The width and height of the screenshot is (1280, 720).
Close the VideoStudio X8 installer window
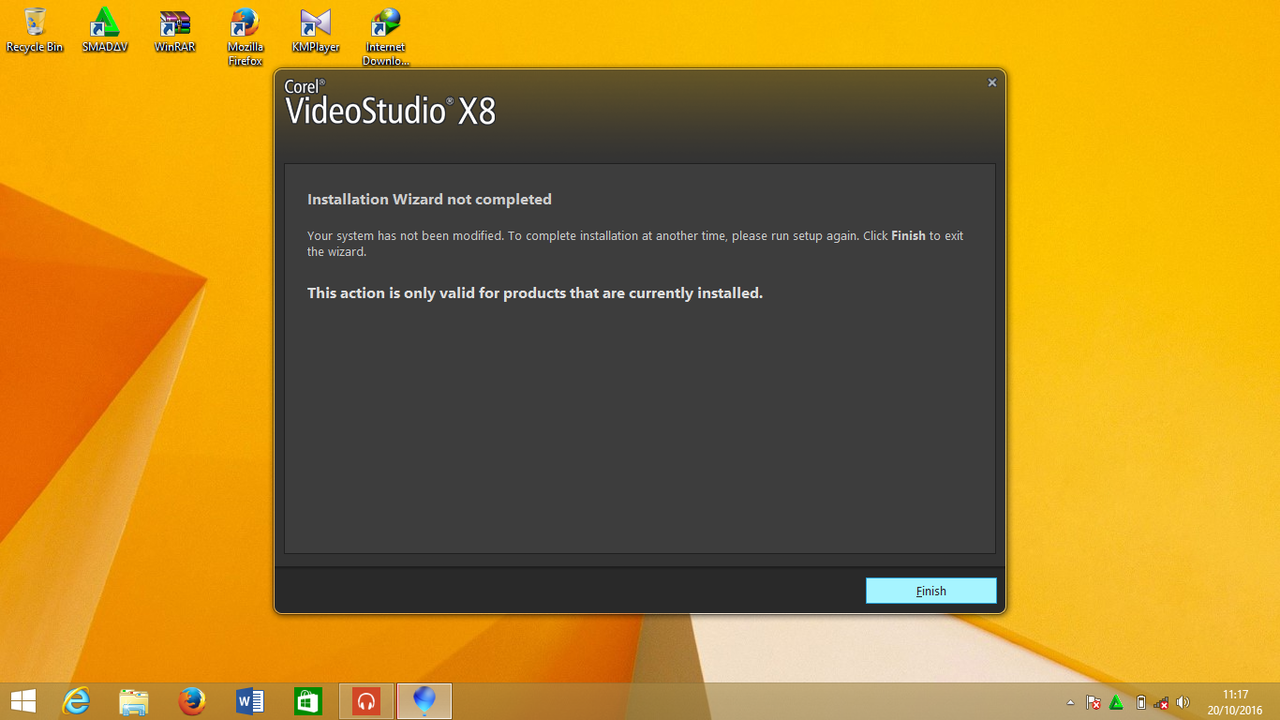click(x=992, y=83)
